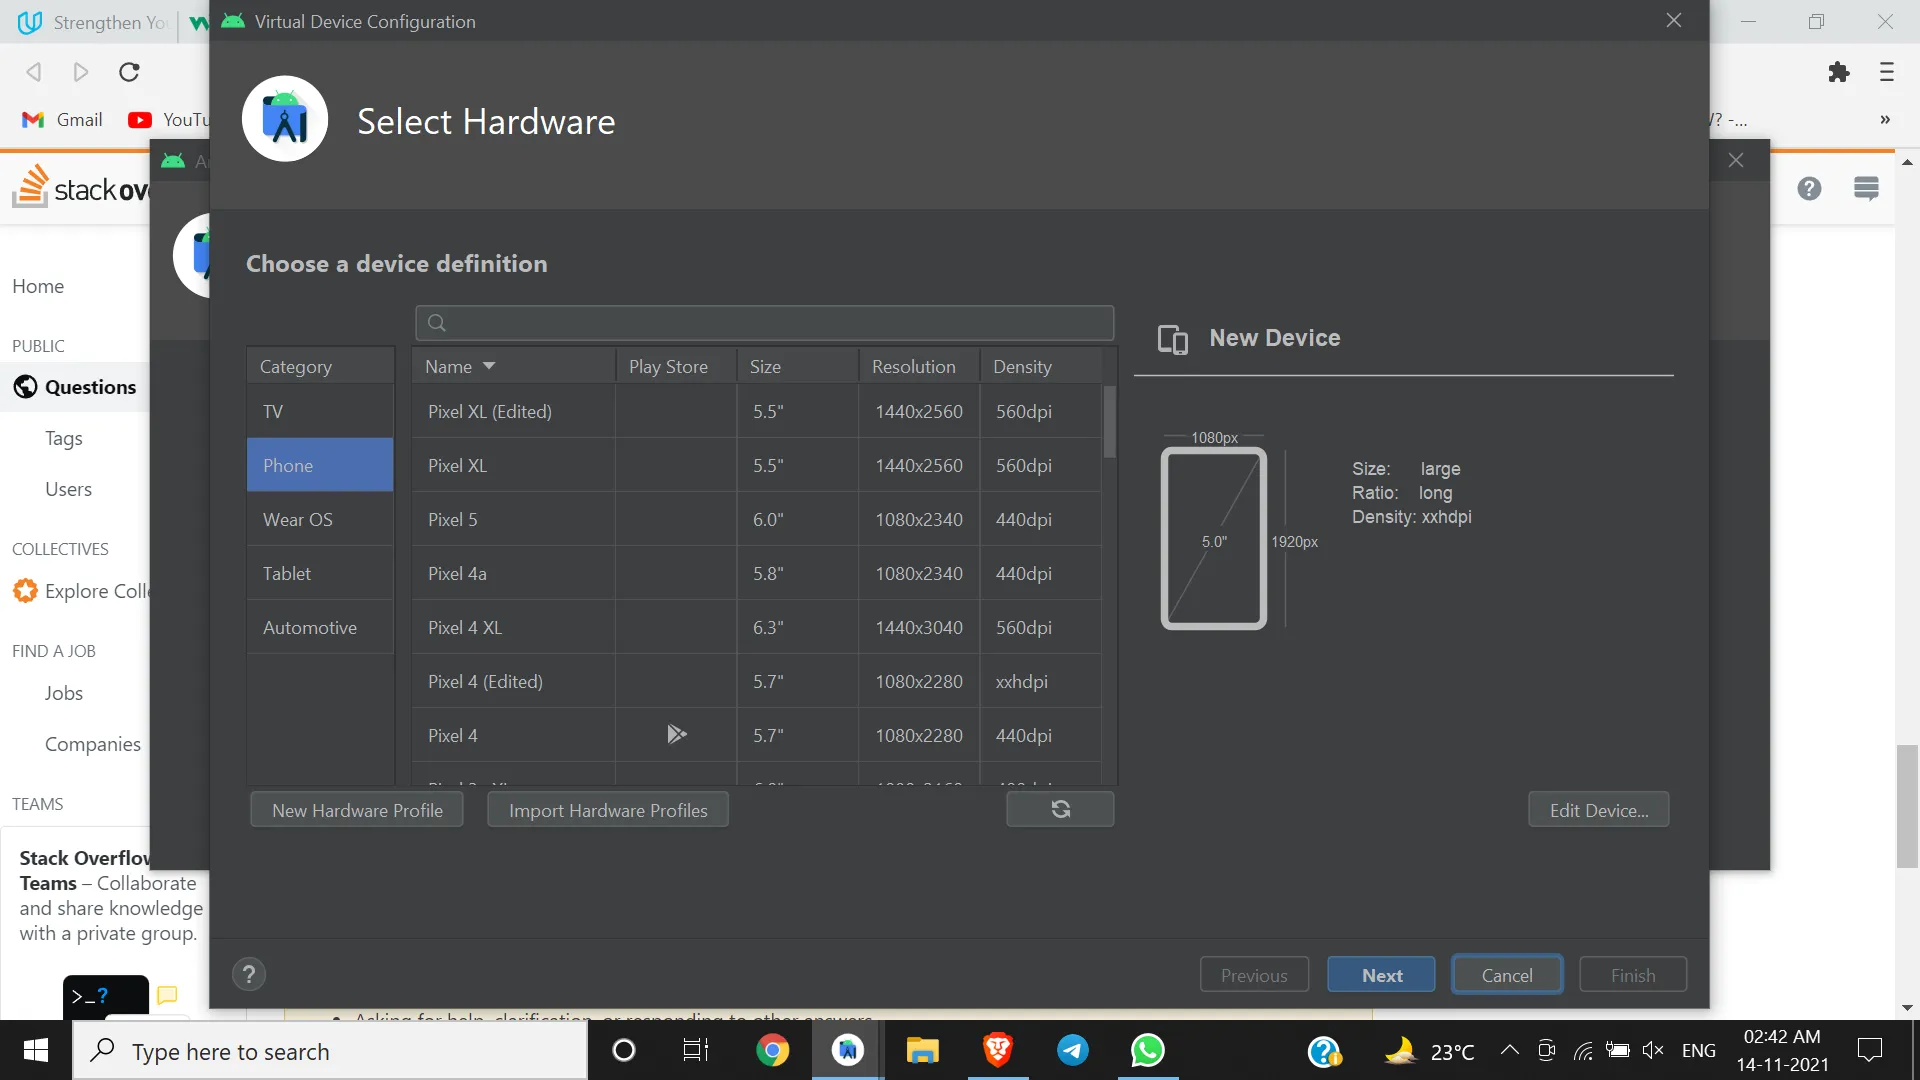Open Tags in Stack Overflow sidebar

(64, 438)
